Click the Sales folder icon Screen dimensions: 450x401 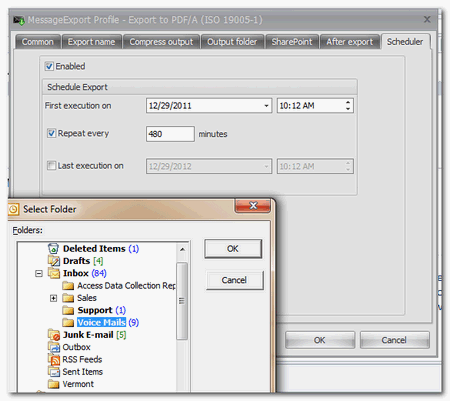(x=68, y=298)
